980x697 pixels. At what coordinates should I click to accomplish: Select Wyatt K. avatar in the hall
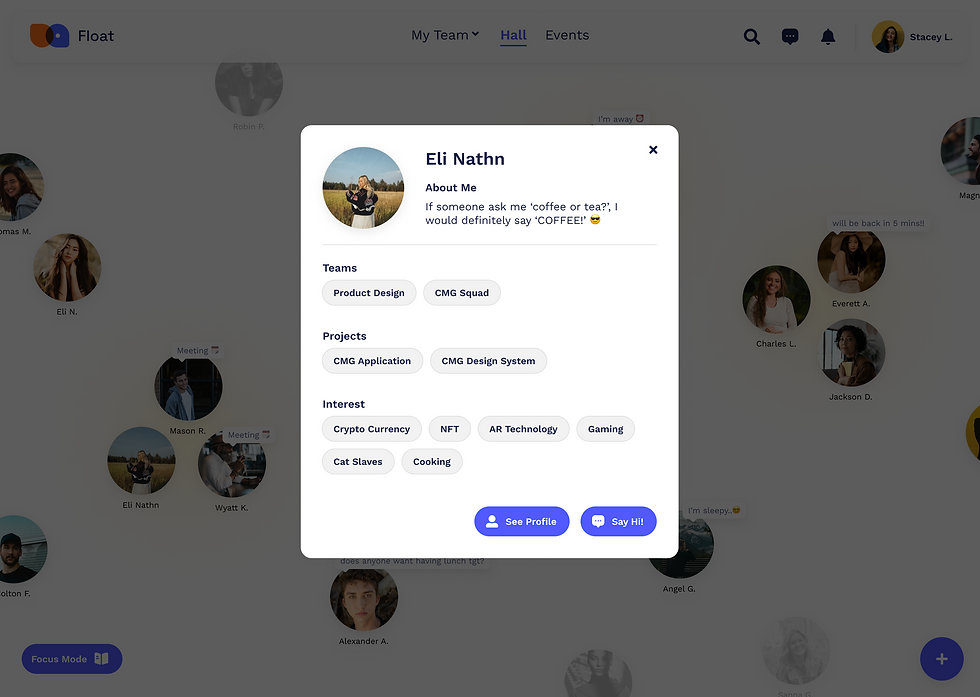[x=232, y=464]
